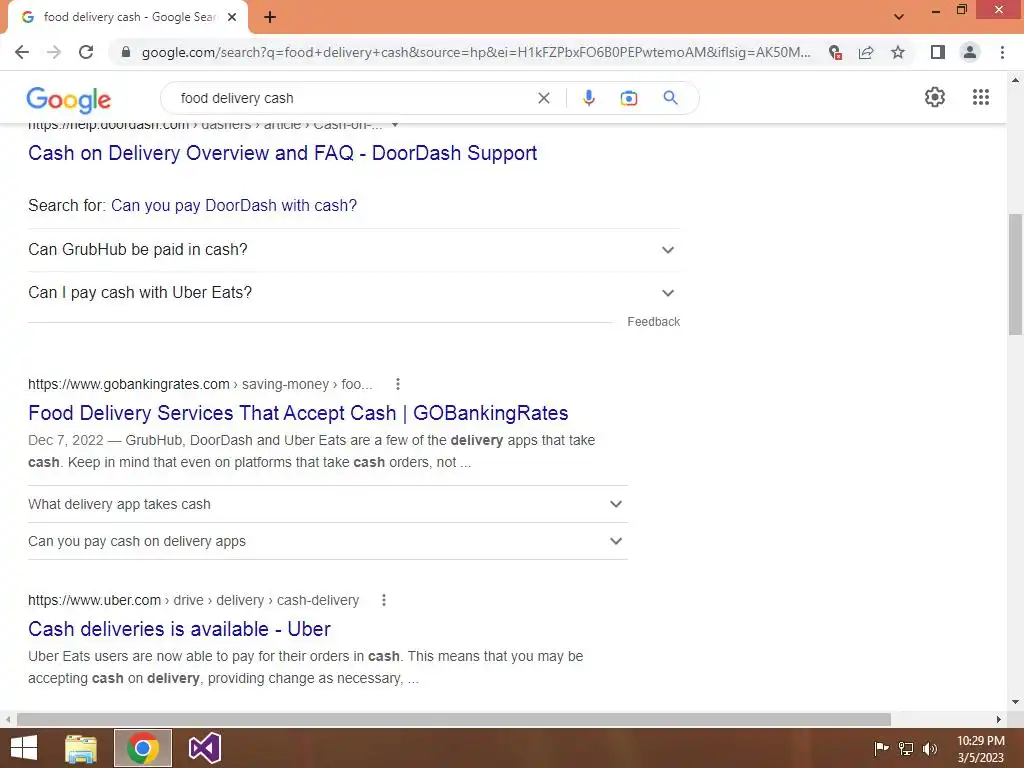Open more options for Uber result
This screenshot has width=1024, height=768.
384,600
